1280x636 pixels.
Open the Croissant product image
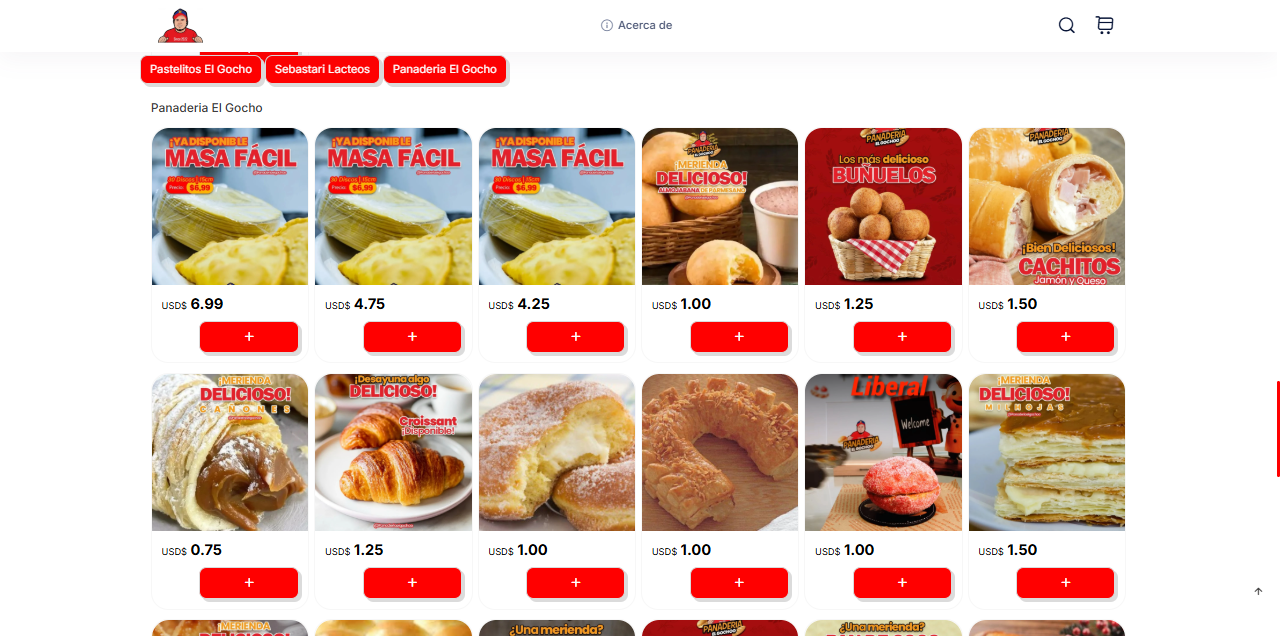point(393,452)
